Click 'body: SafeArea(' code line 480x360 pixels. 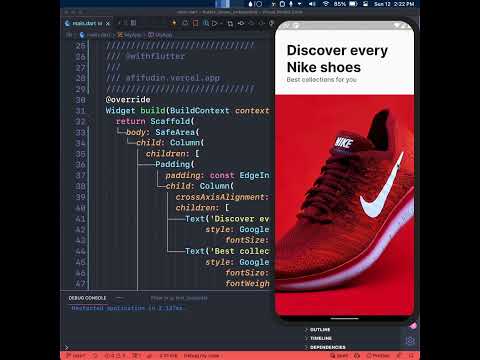tap(163, 132)
